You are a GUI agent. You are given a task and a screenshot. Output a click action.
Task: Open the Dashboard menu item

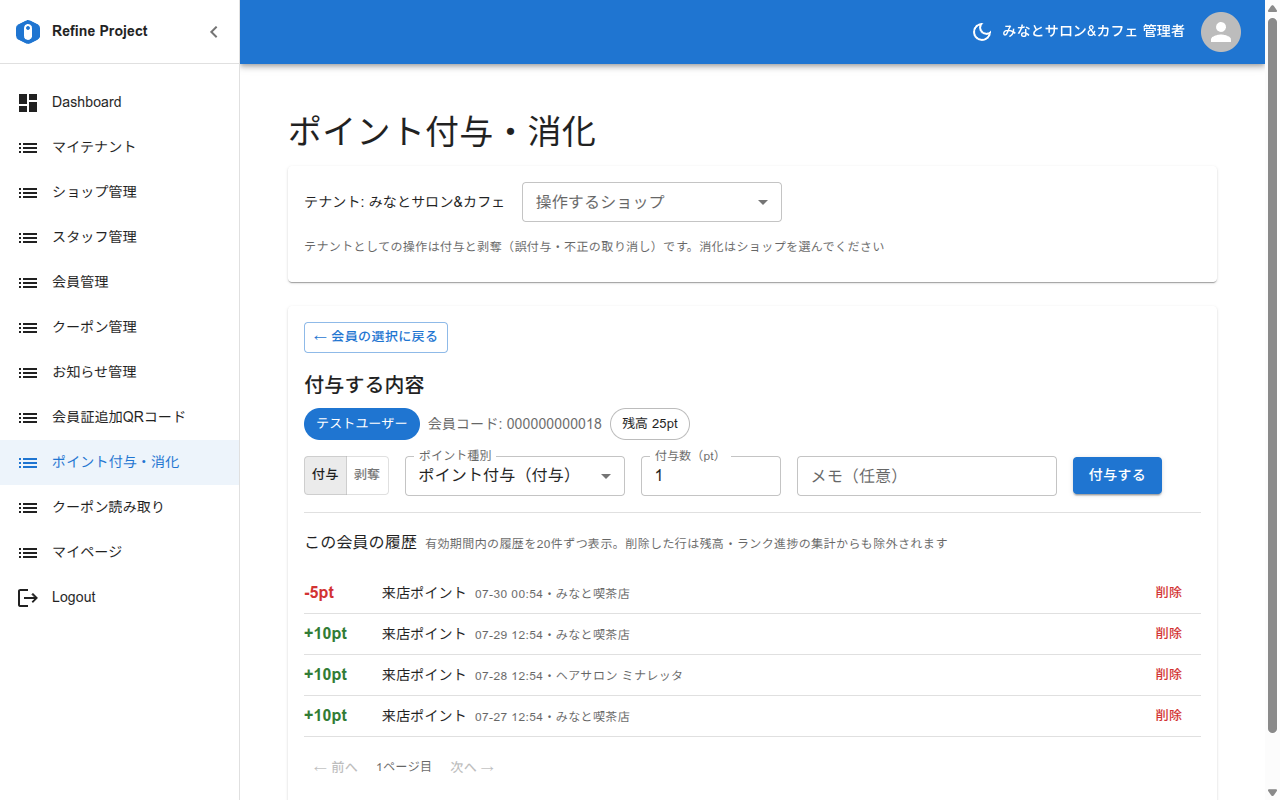point(119,102)
